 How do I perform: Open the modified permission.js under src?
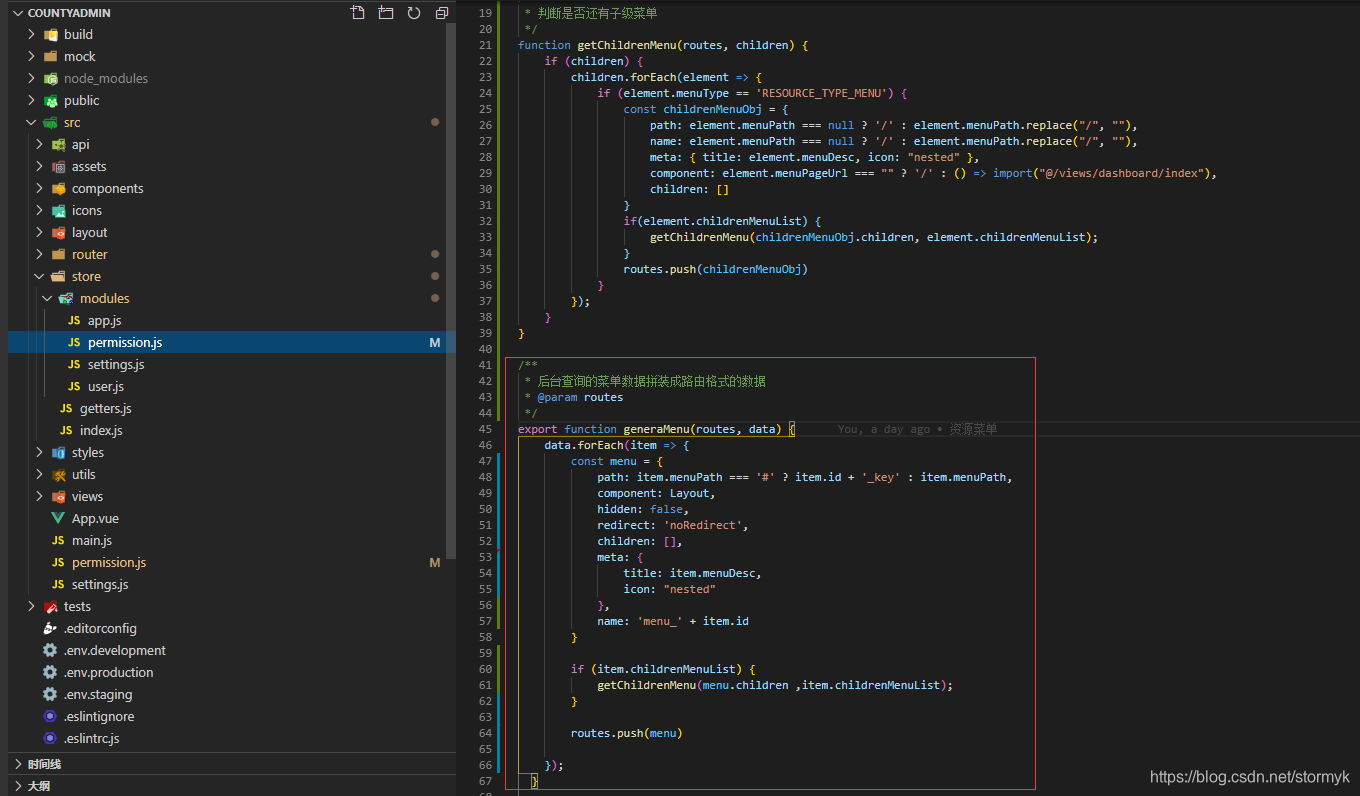click(x=231, y=562)
